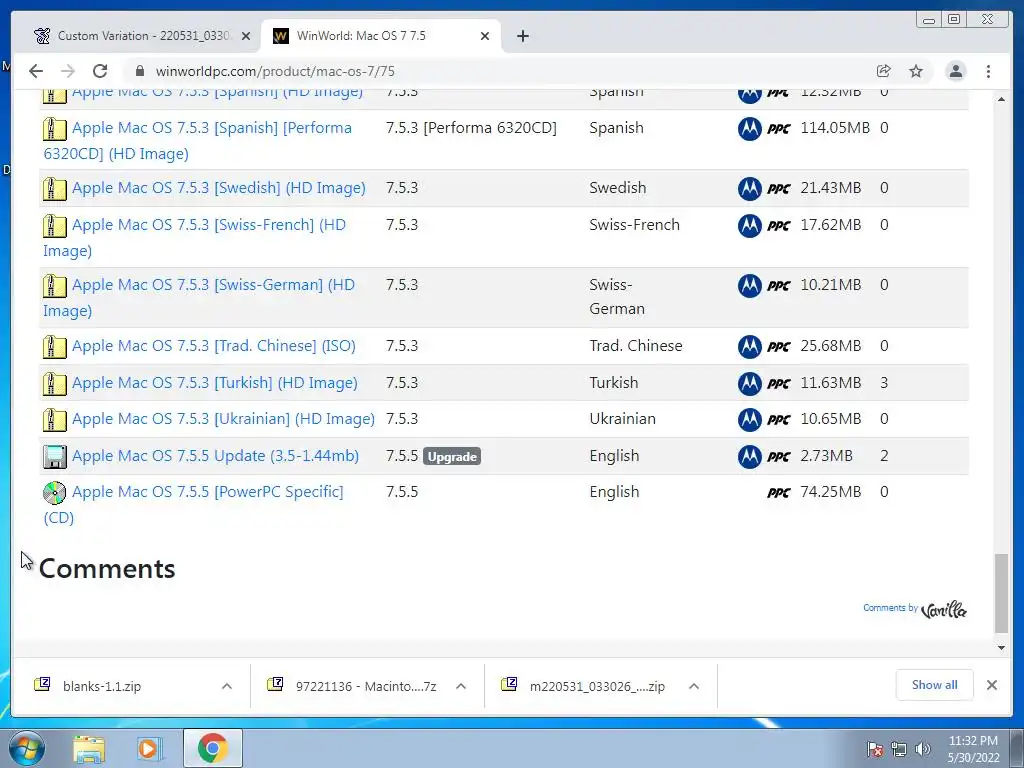Click the Upgrade badge next to 7.5.5
The width and height of the screenshot is (1024, 768).
(x=452, y=456)
